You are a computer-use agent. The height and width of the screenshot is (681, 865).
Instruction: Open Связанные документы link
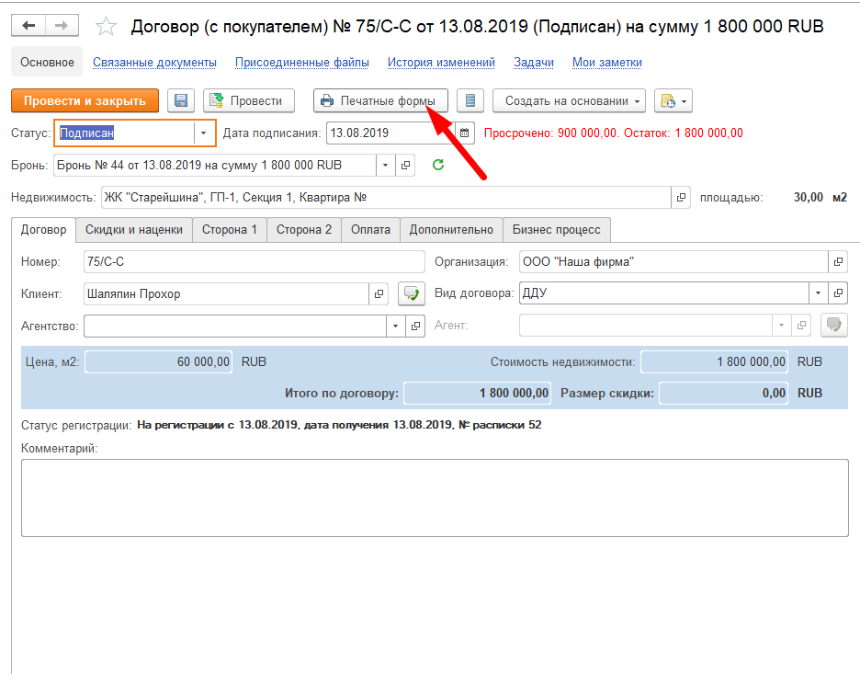(155, 62)
